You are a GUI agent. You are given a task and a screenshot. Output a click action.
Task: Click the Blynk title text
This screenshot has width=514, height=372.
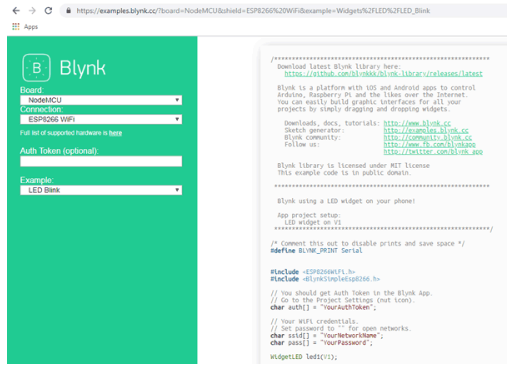pyautogui.click(x=83, y=68)
